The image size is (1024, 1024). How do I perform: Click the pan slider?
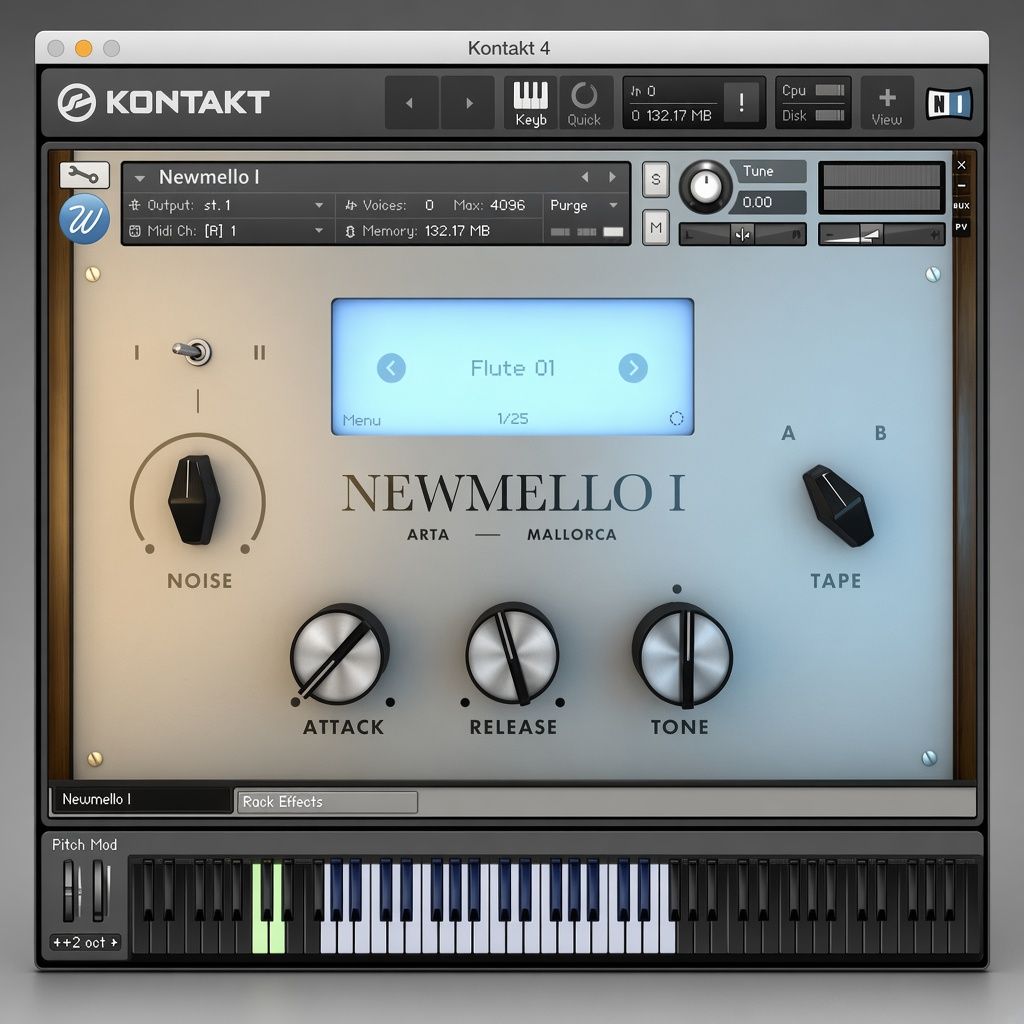pyautogui.click(x=743, y=234)
